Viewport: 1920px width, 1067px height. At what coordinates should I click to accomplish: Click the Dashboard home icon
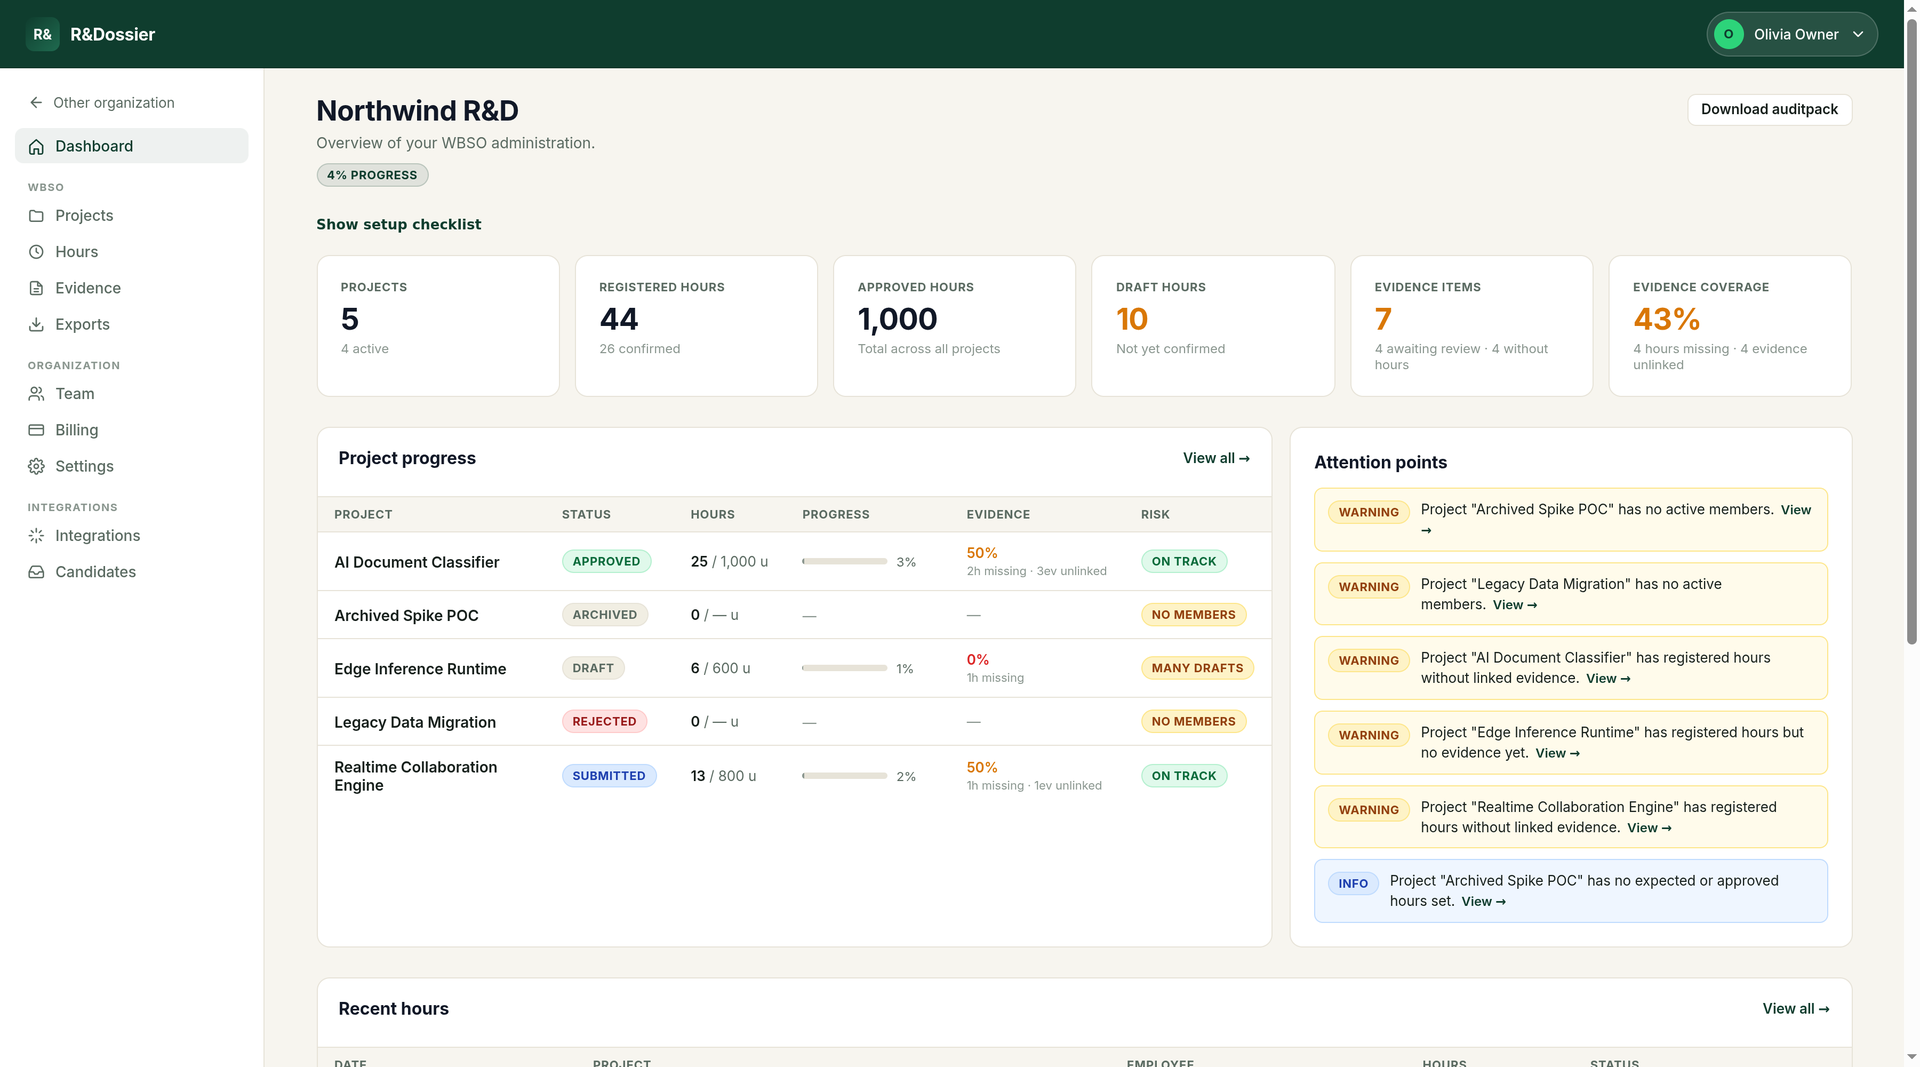click(x=36, y=147)
